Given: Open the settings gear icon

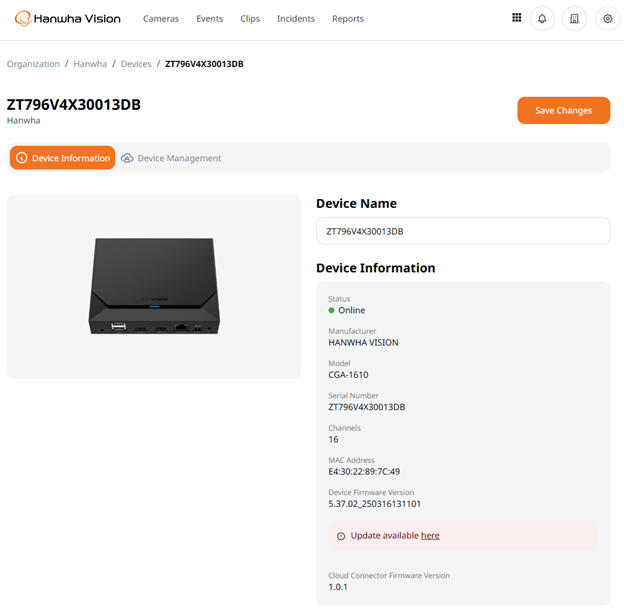Looking at the screenshot, I should click(607, 18).
